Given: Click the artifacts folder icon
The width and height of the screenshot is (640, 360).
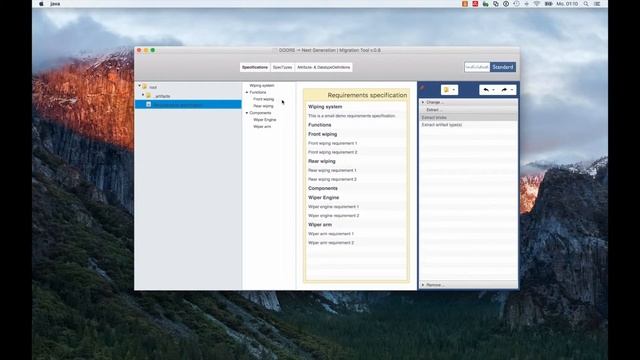Looking at the screenshot, I should (149, 96).
